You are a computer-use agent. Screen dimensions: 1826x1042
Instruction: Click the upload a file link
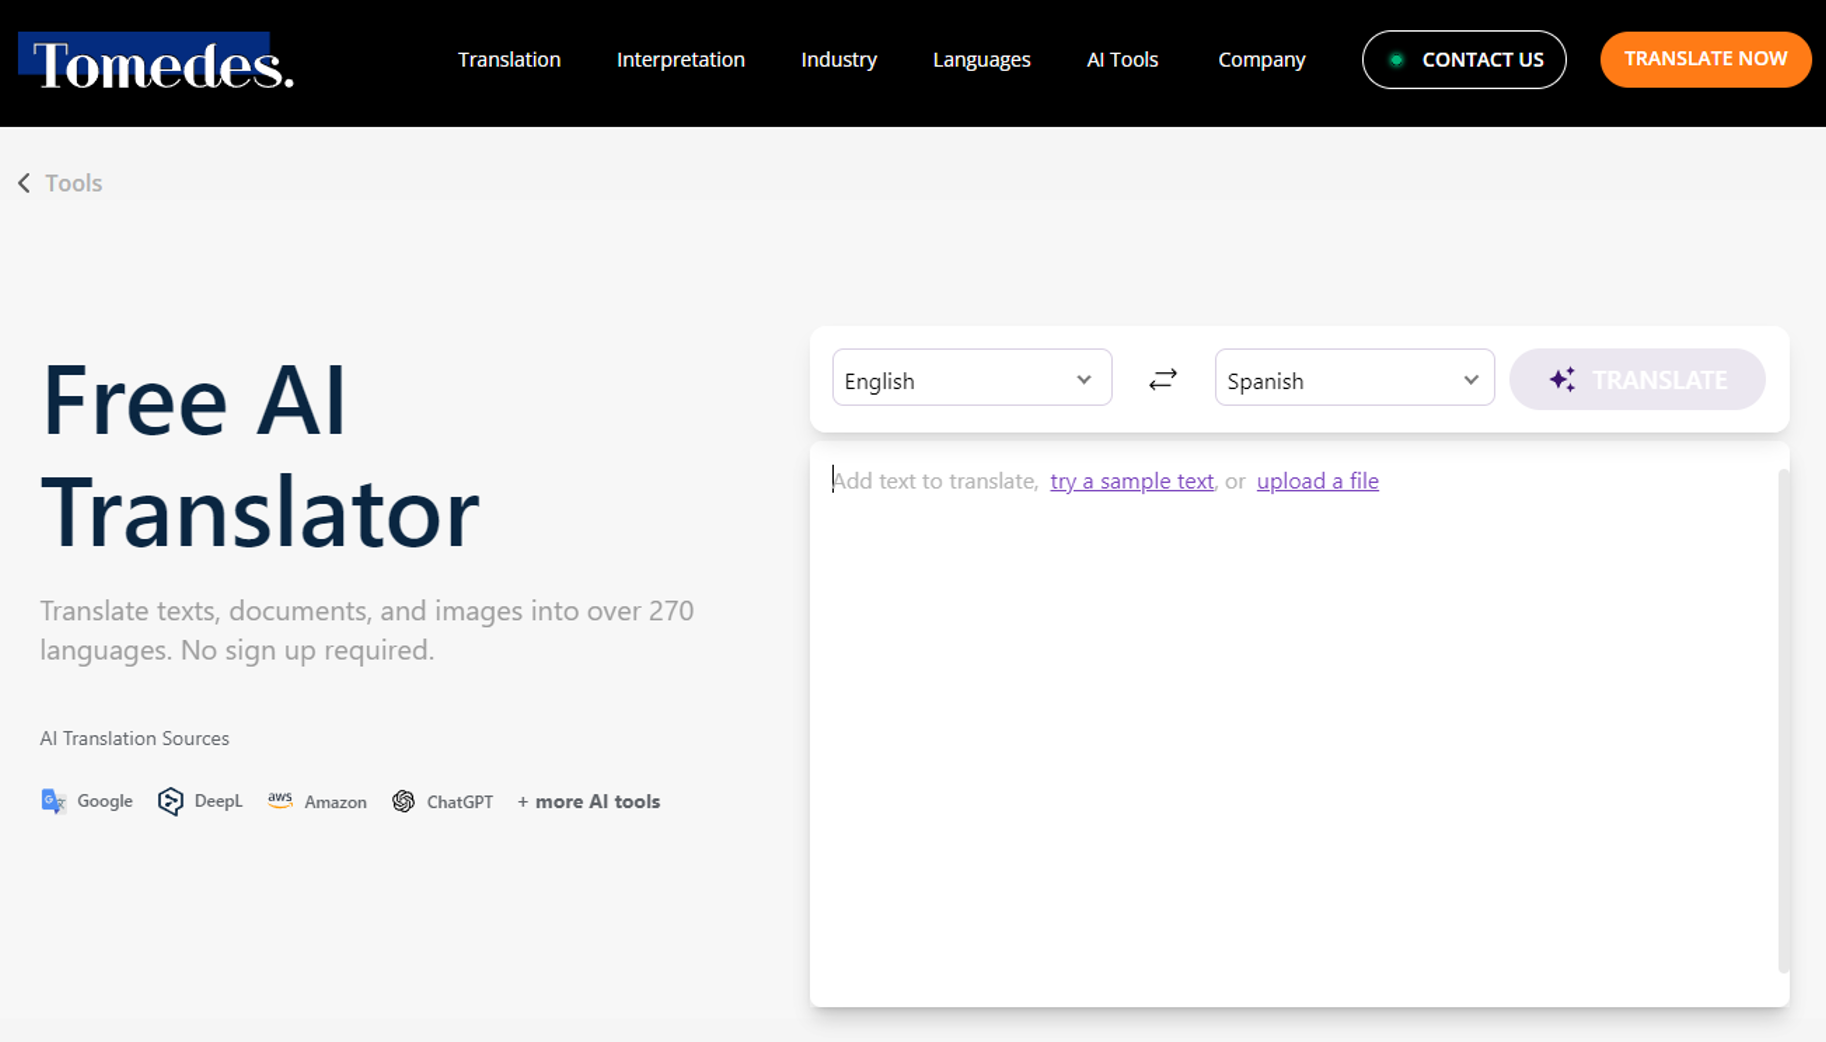click(x=1317, y=481)
